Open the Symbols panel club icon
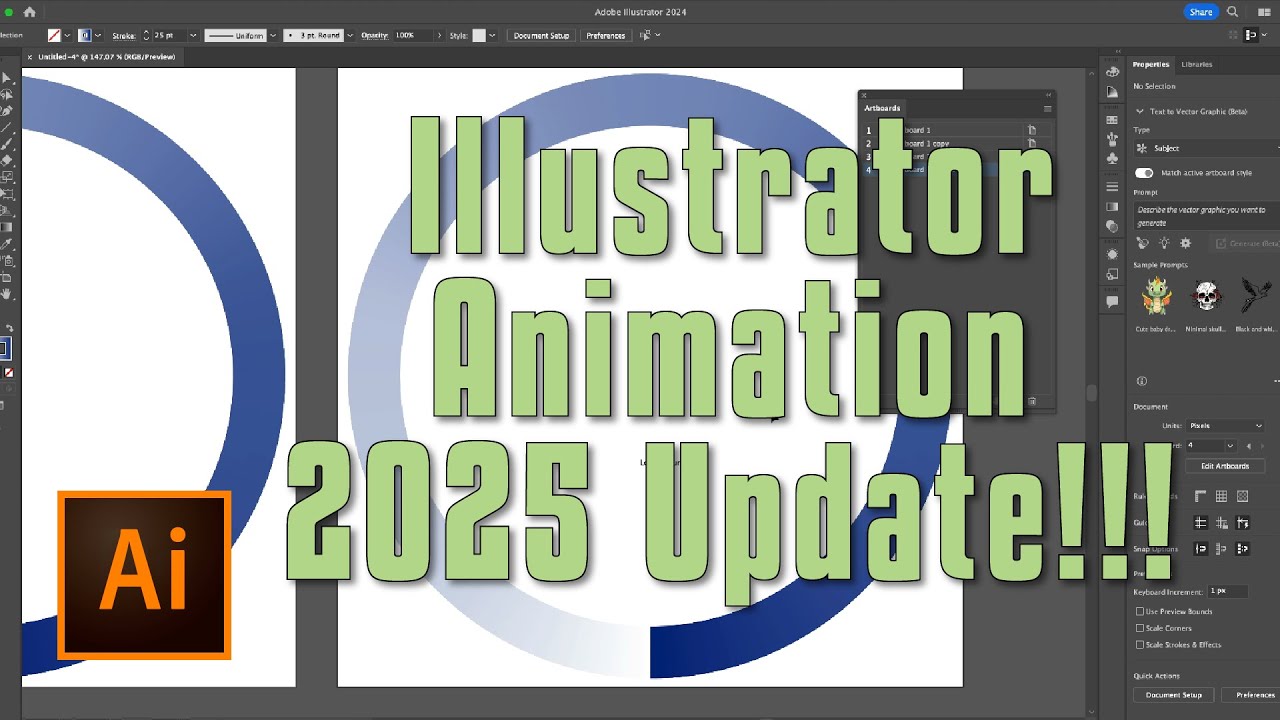1280x720 pixels. pyautogui.click(x=1112, y=158)
